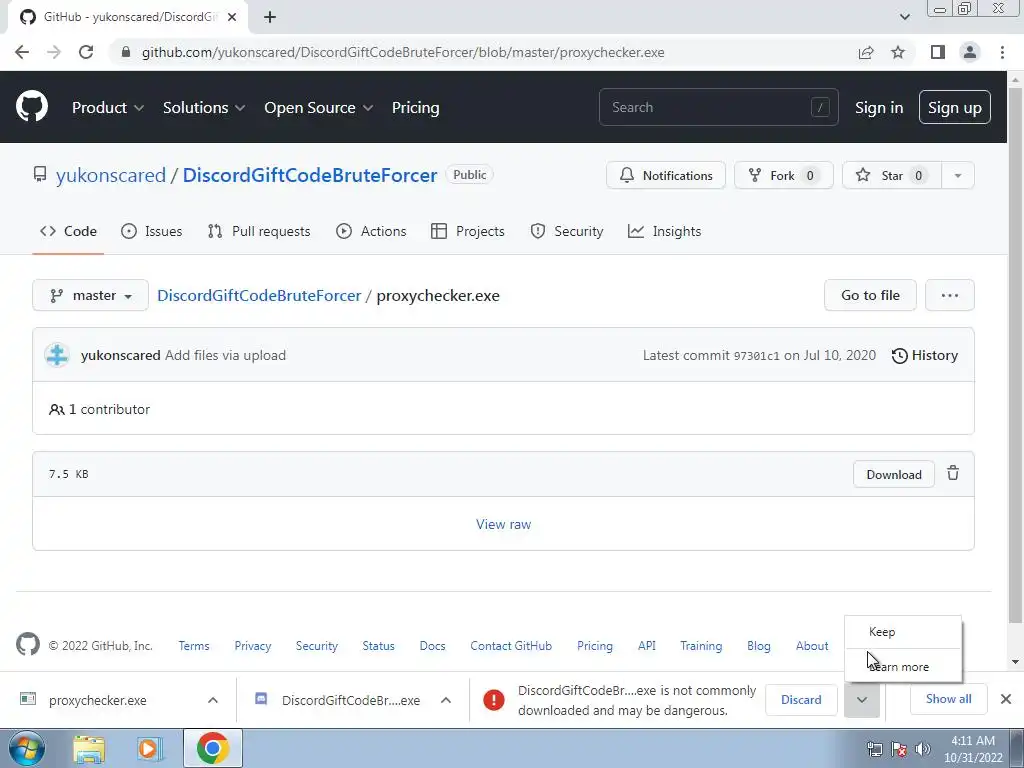1024x768 pixels.
Task: Open the yukonscared owner link
Action: pyautogui.click(x=111, y=175)
